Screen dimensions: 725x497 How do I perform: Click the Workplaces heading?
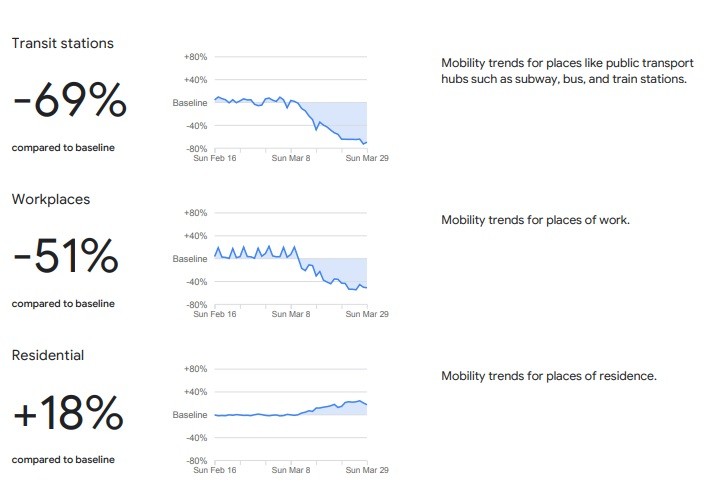tap(51, 199)
